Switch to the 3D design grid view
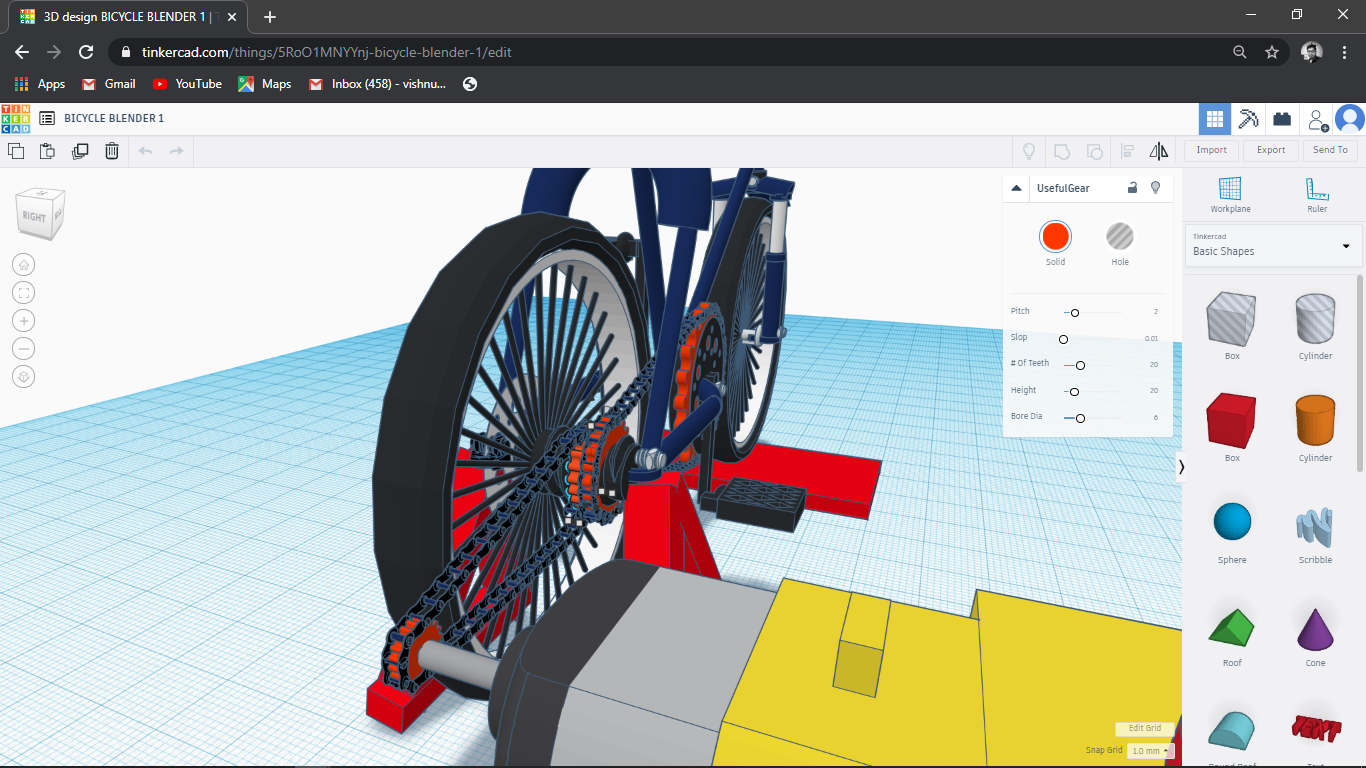This screenshot has width=1366, height=768. (x=1215, y=119)
